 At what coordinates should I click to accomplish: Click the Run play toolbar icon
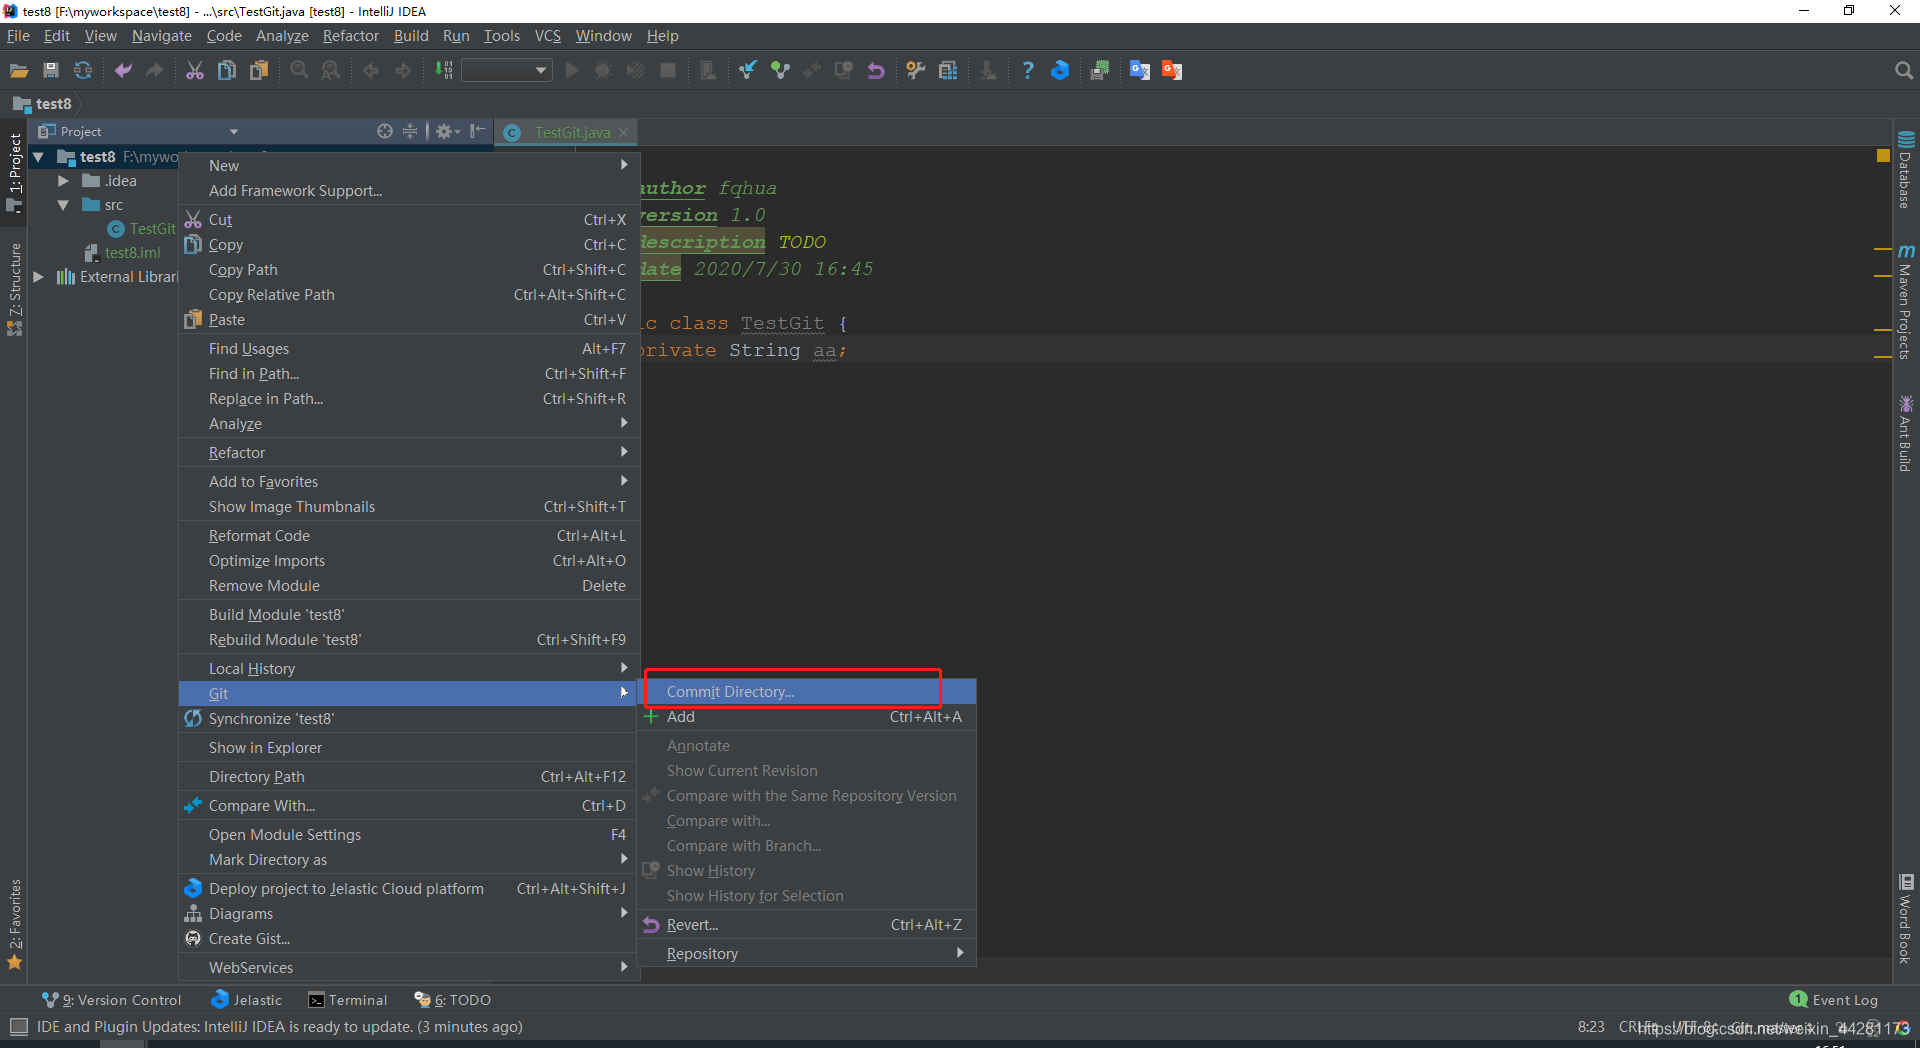(572, 70)
